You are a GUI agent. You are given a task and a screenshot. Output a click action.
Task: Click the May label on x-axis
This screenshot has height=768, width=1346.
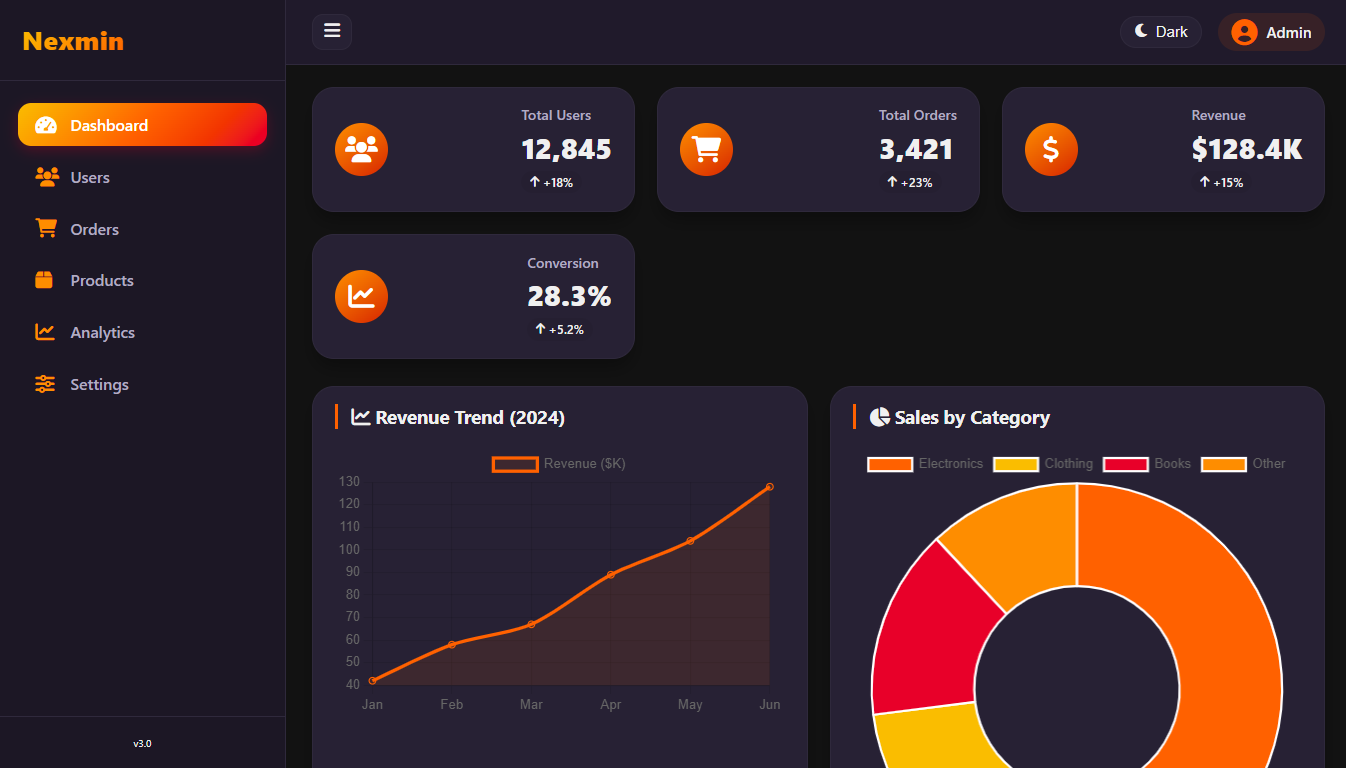[x=690, y=705]
